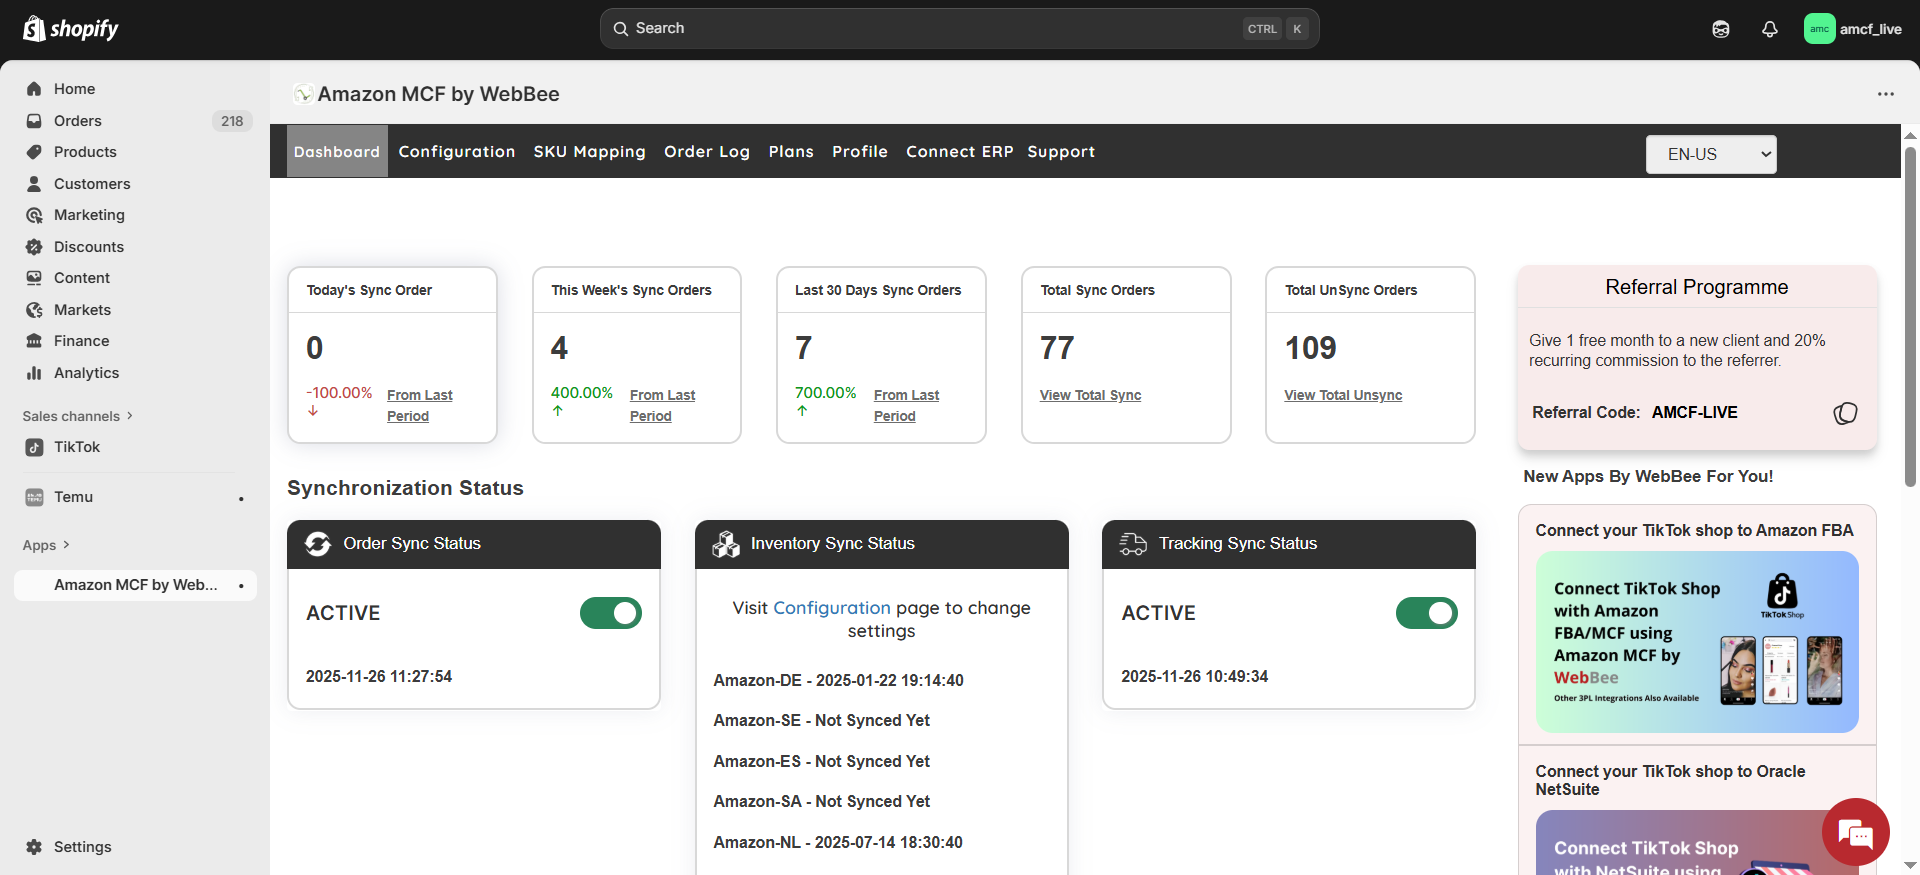Click the View Total Unsync link
Screen dimensions: 1920x875
tap(1342, 395)
